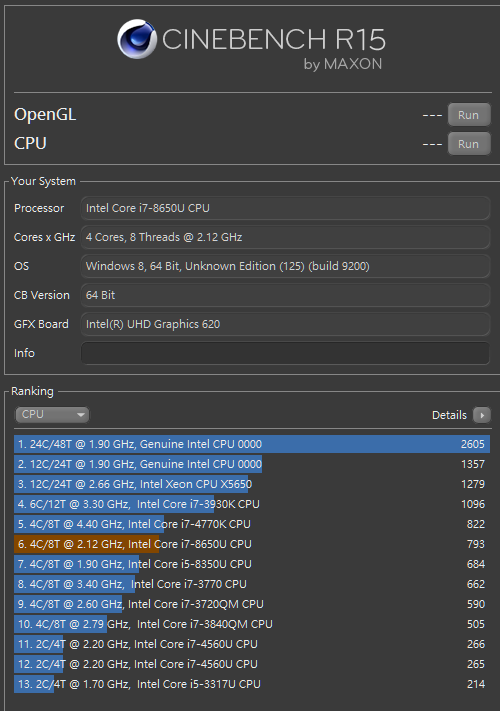Screen dimensions: 500x711
Task: Click the dropdown arrow beside CPU
Action: tap(81, 414)
